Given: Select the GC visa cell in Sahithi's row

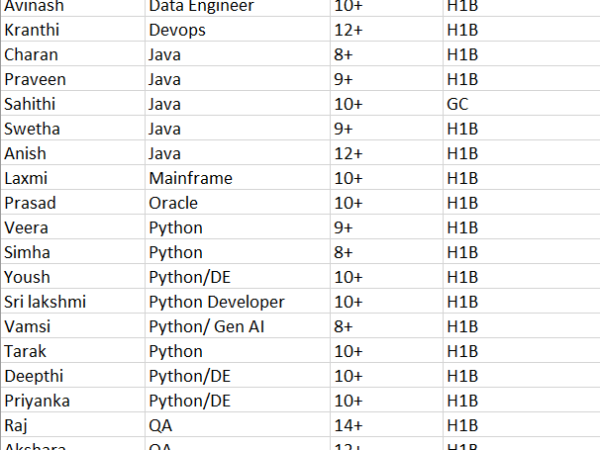Looking at the screenshot, I should click(458, 104).
